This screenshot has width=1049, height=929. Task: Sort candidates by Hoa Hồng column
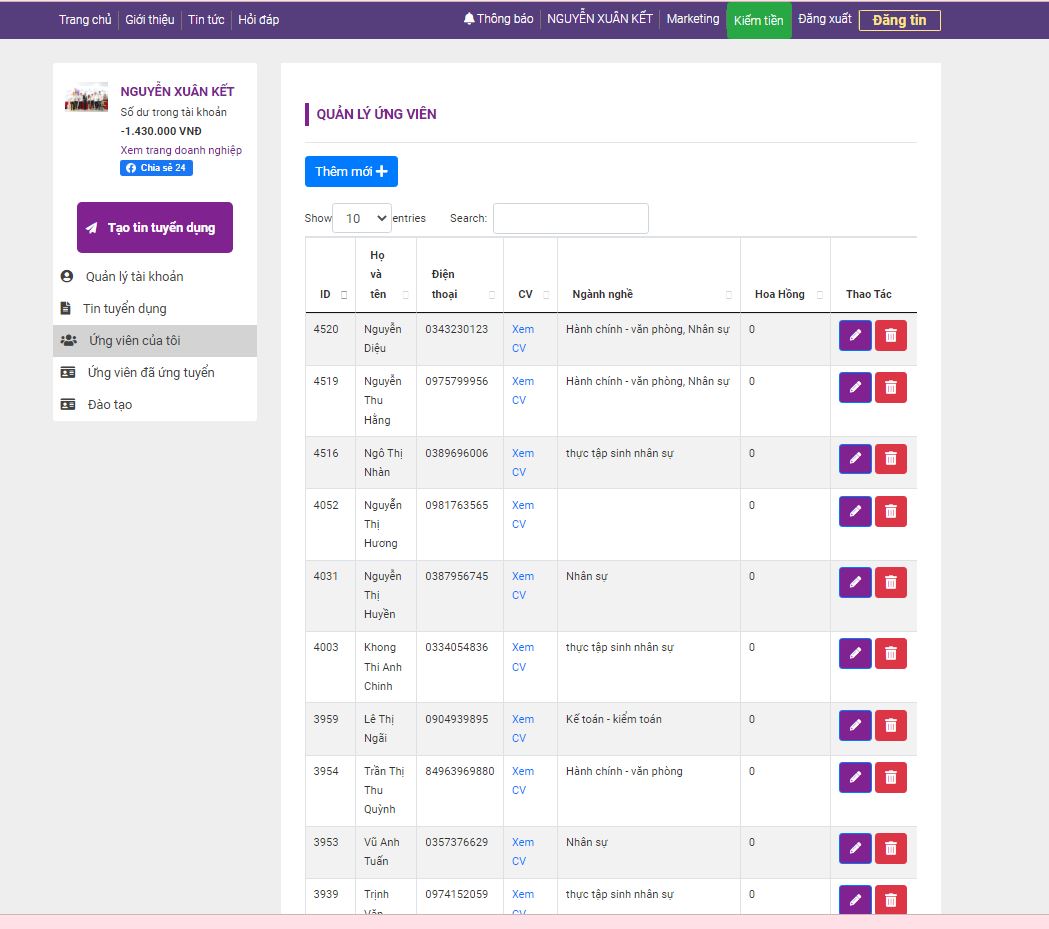pos(785,294)
